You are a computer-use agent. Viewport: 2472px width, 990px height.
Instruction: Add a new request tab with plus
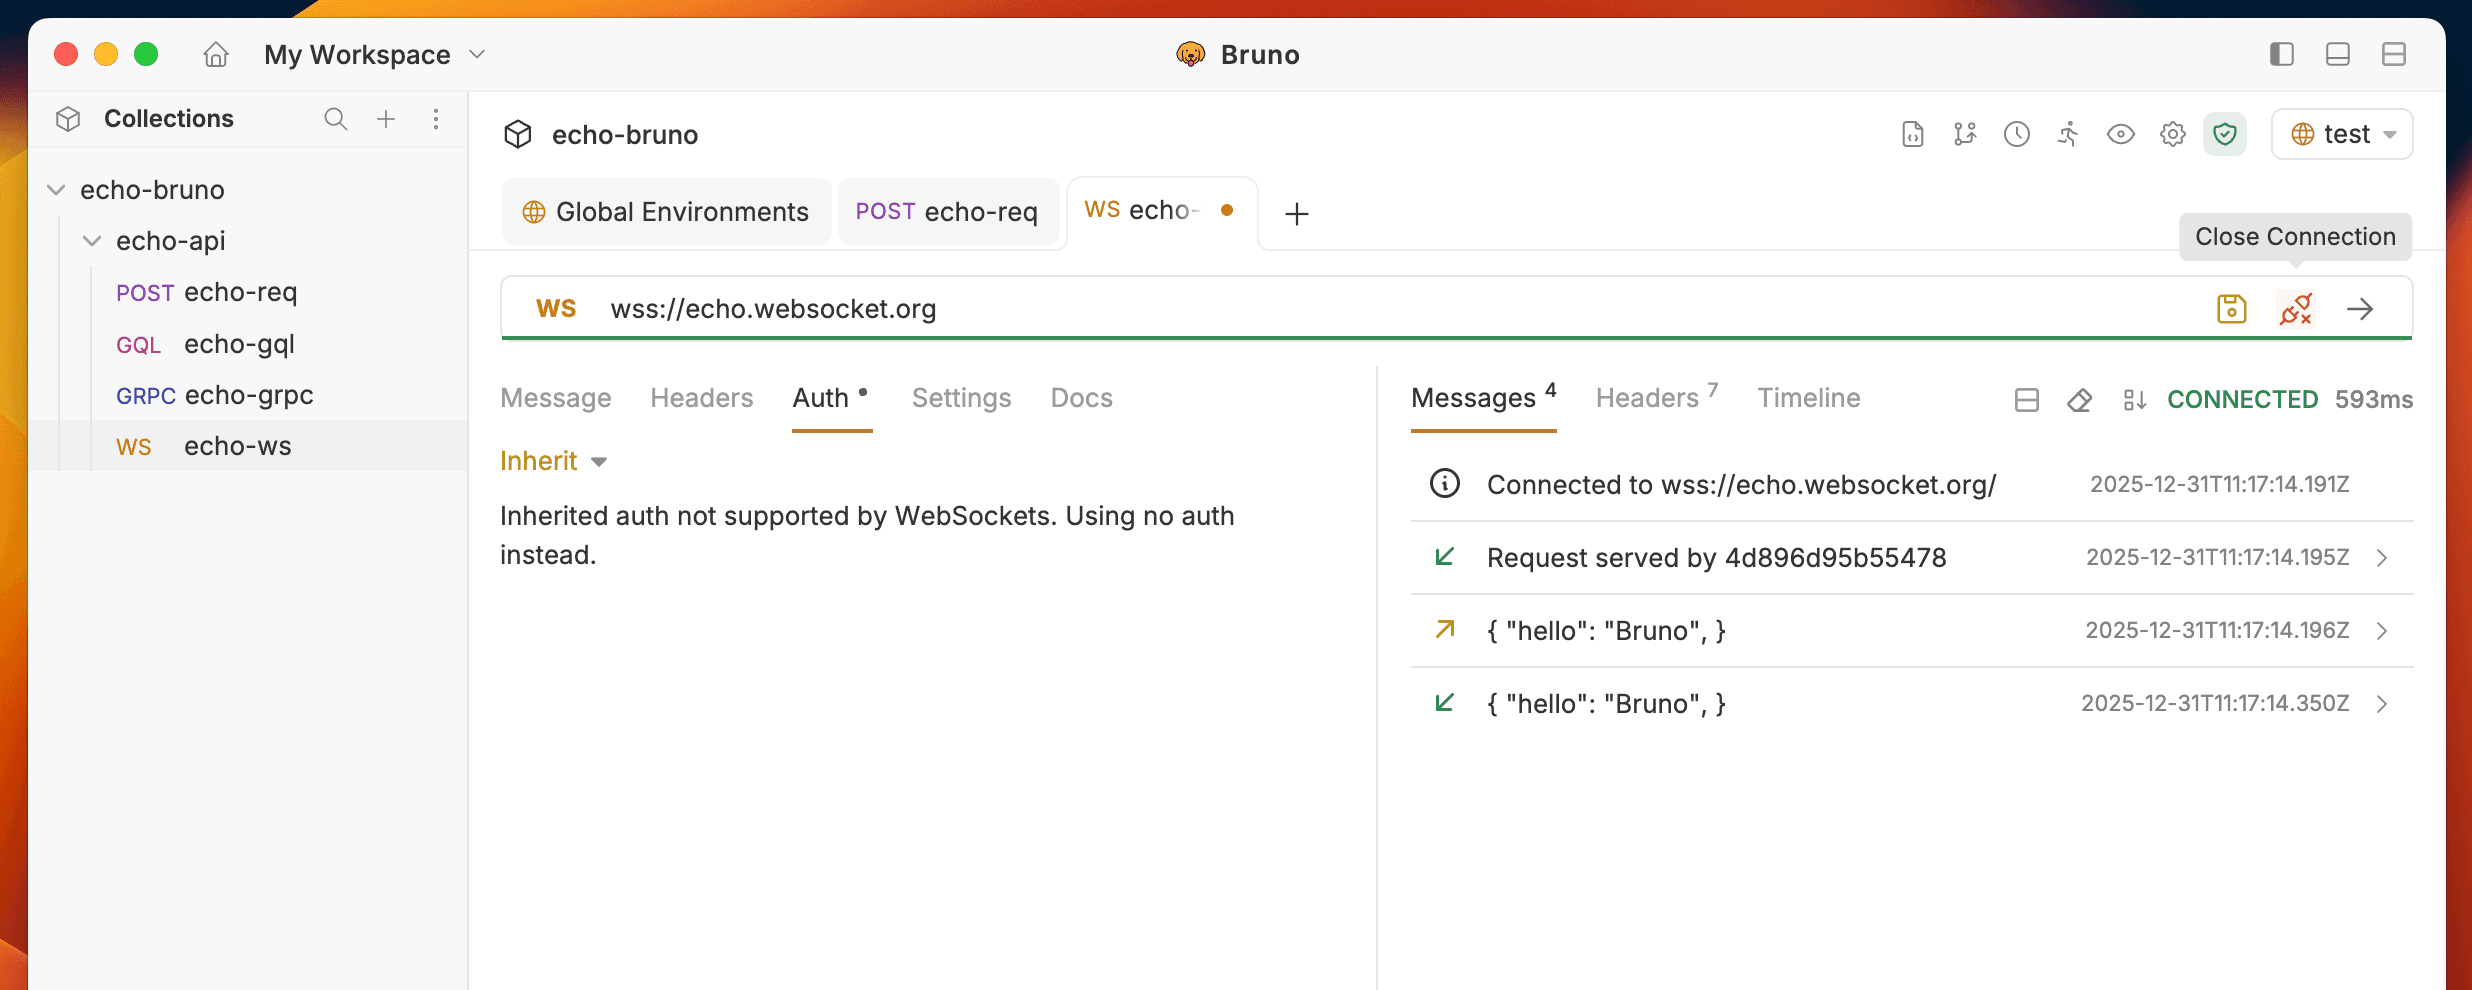[x=1296, y=213]
